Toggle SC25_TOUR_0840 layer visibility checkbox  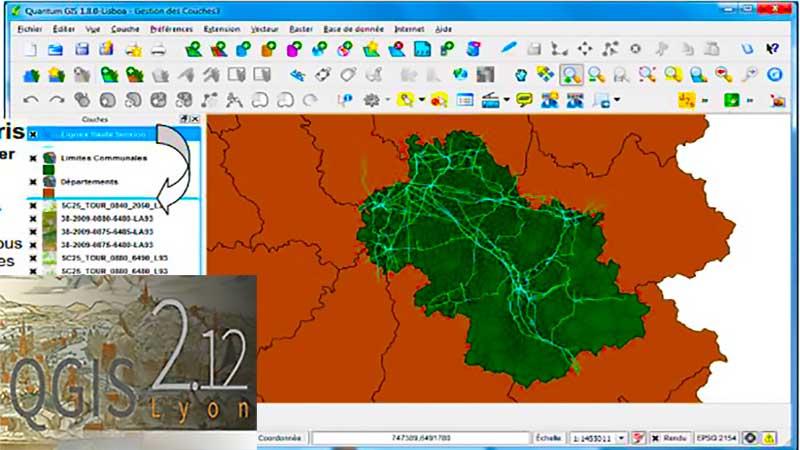[x=33, y=206]
